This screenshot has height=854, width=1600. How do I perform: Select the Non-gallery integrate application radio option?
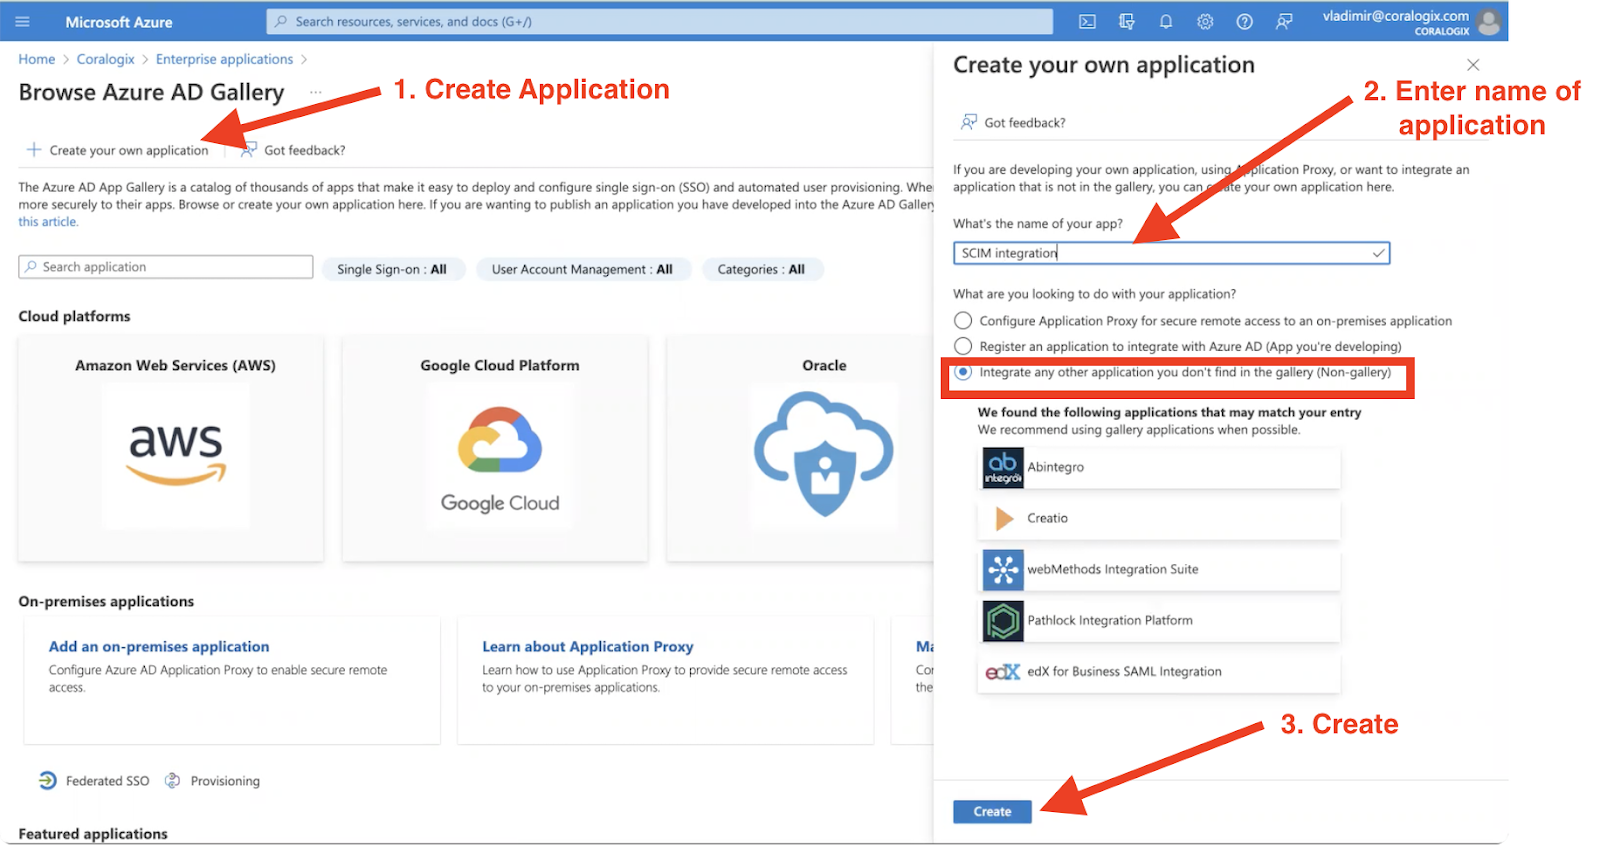pyautogui.click(x=963, y=372)
